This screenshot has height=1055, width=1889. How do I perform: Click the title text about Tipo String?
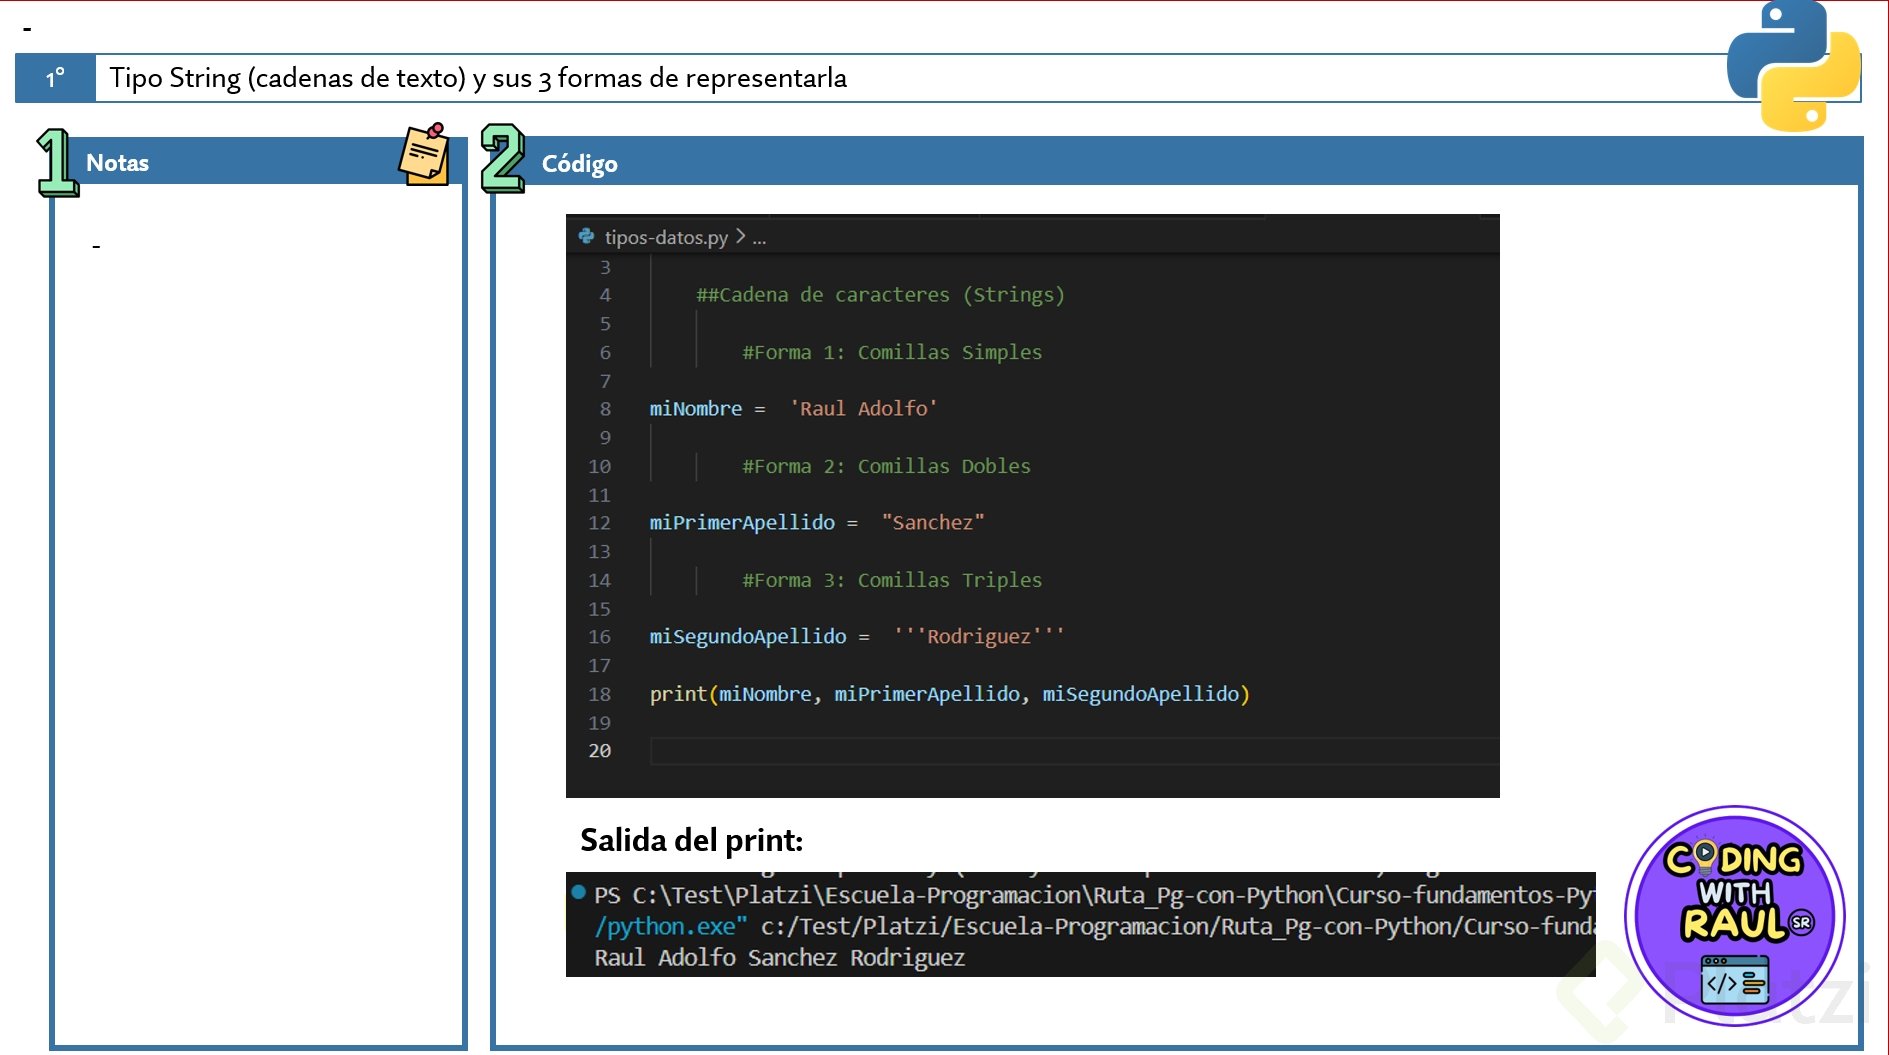point(478,78)
